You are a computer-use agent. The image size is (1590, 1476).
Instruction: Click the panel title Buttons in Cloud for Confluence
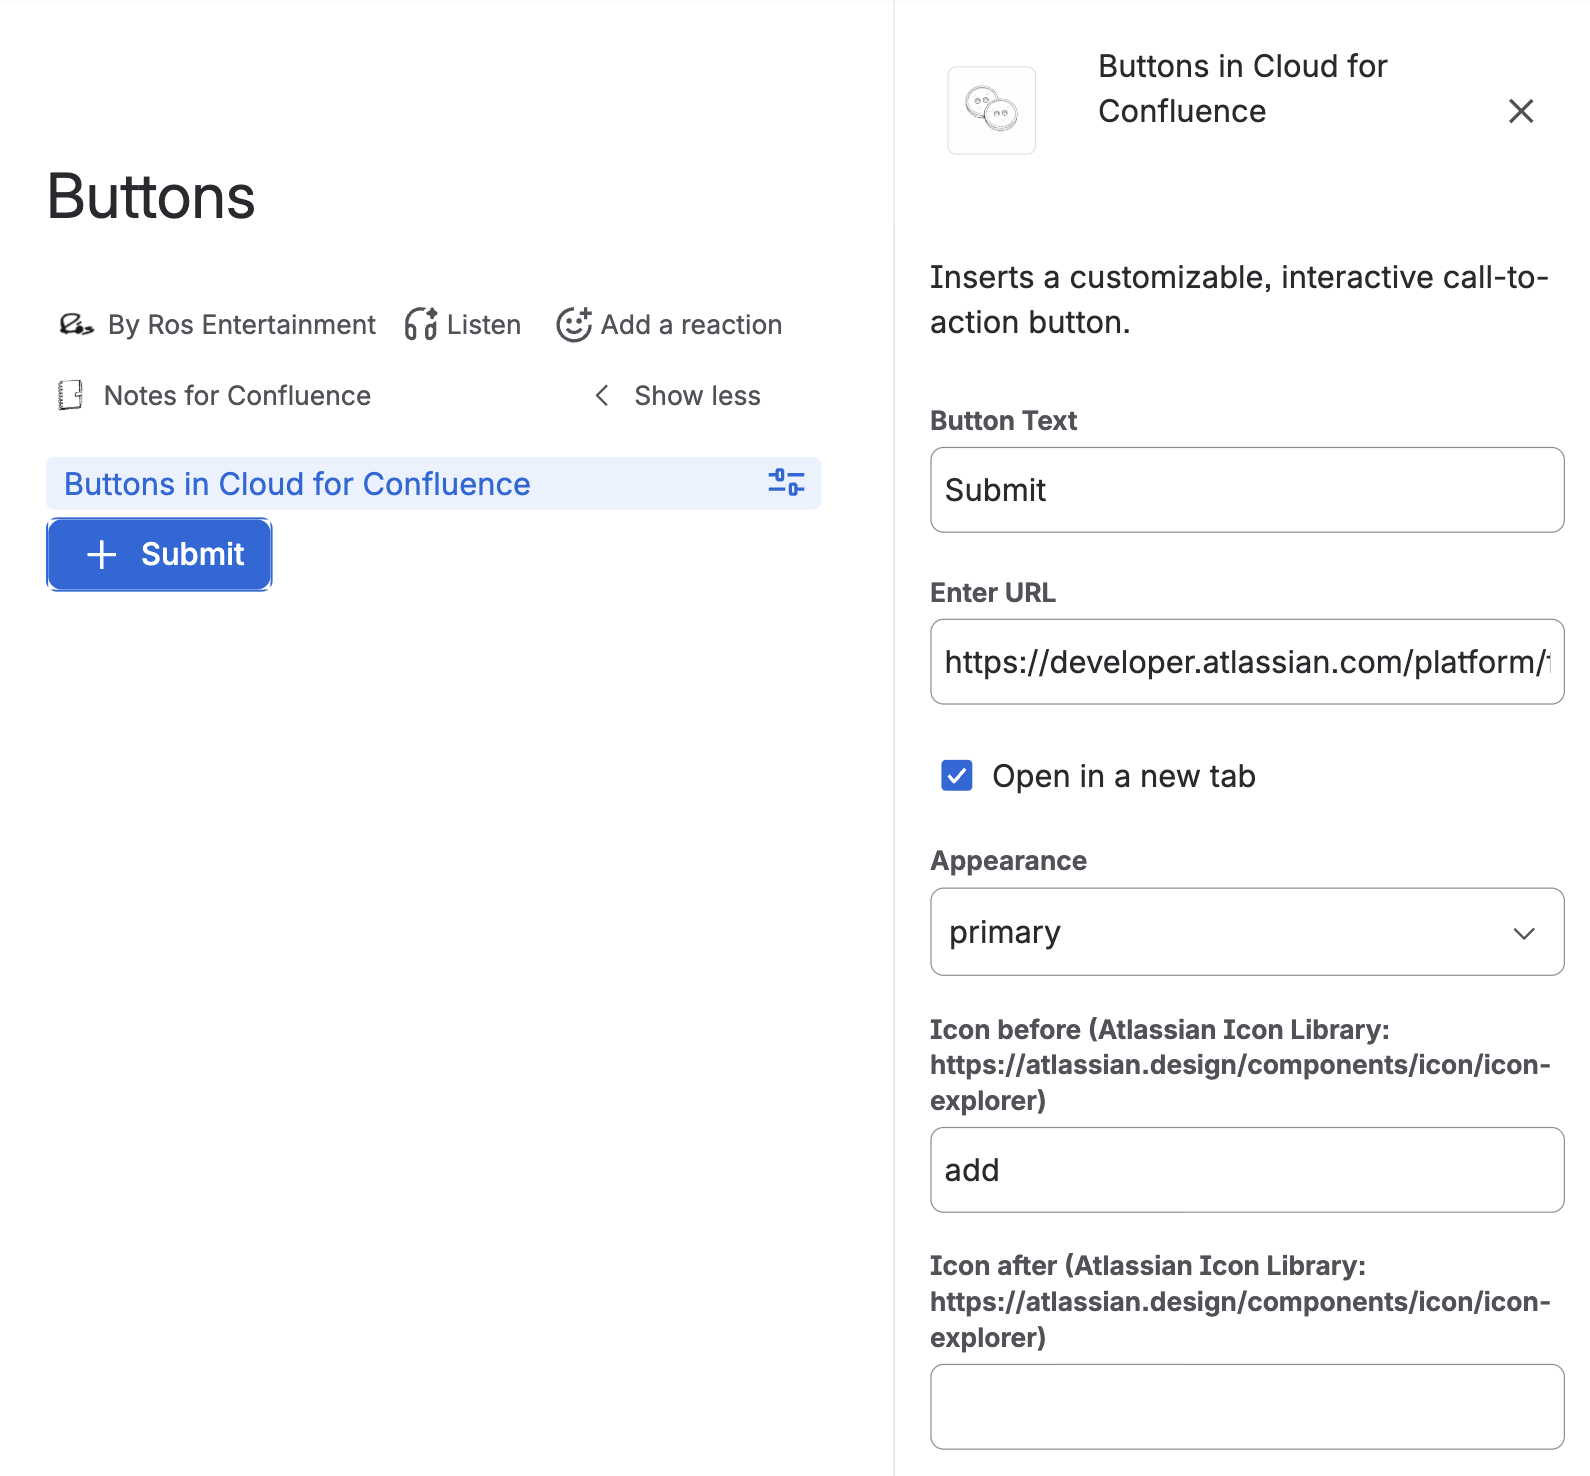[1242, 88]
